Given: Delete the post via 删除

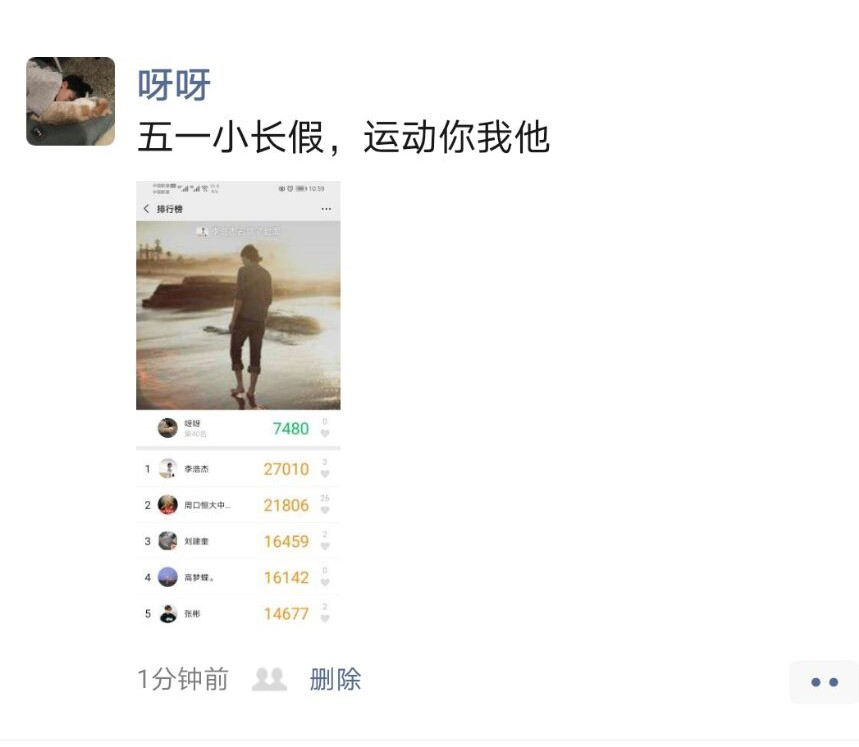Looking at the screenshot, I should 335,679.
